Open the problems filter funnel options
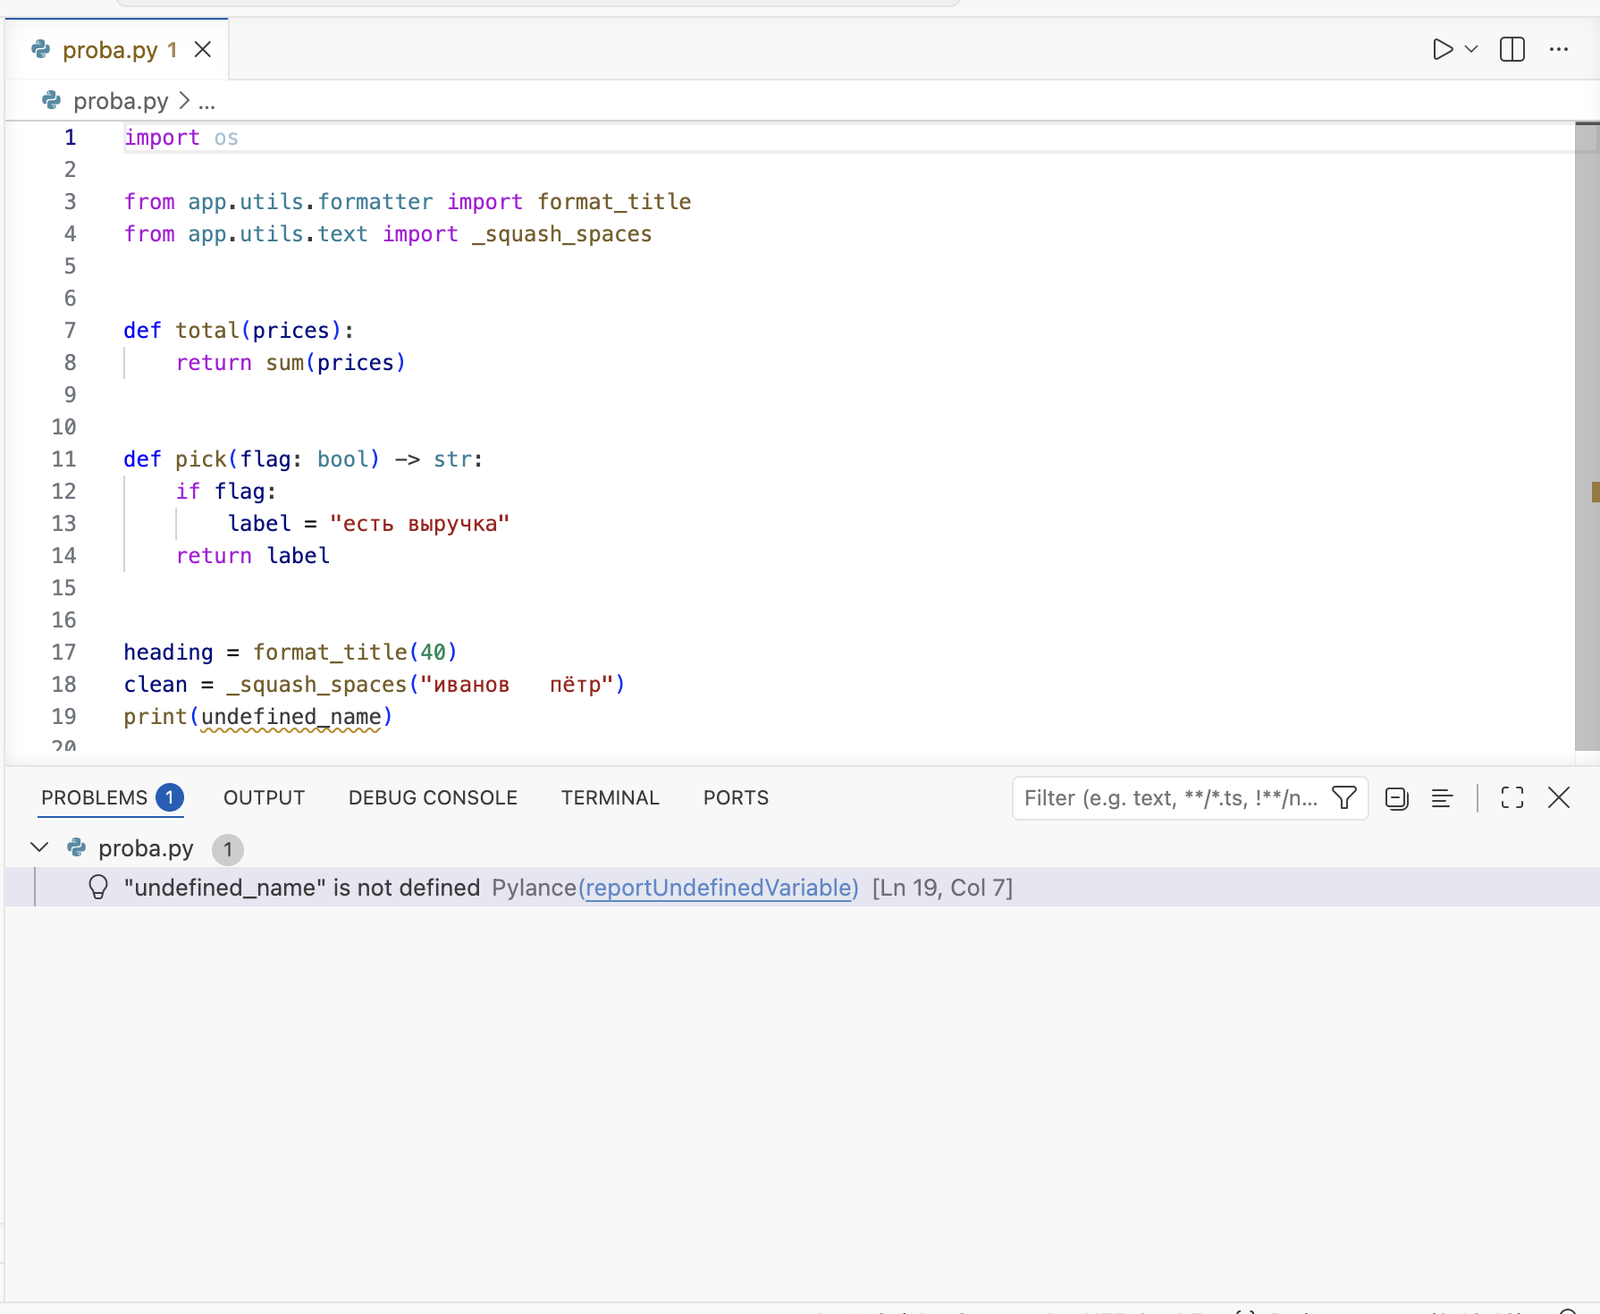Image resolution: width=1600 pixels, height=1314 pixels. click(x=1345, y=798)
